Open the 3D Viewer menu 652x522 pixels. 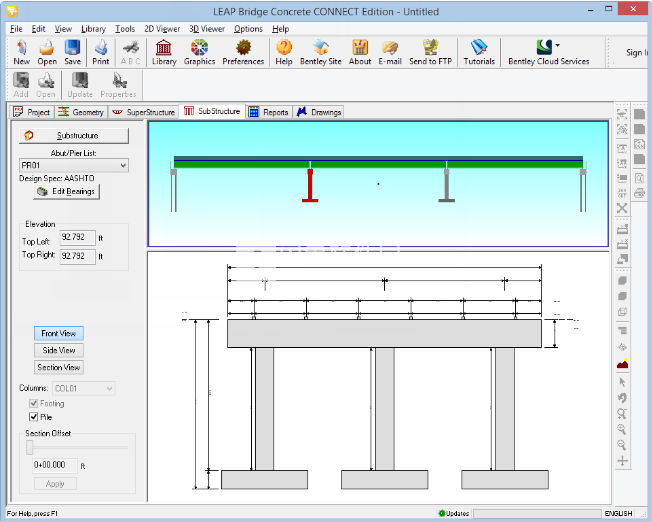tap(207, 29)
